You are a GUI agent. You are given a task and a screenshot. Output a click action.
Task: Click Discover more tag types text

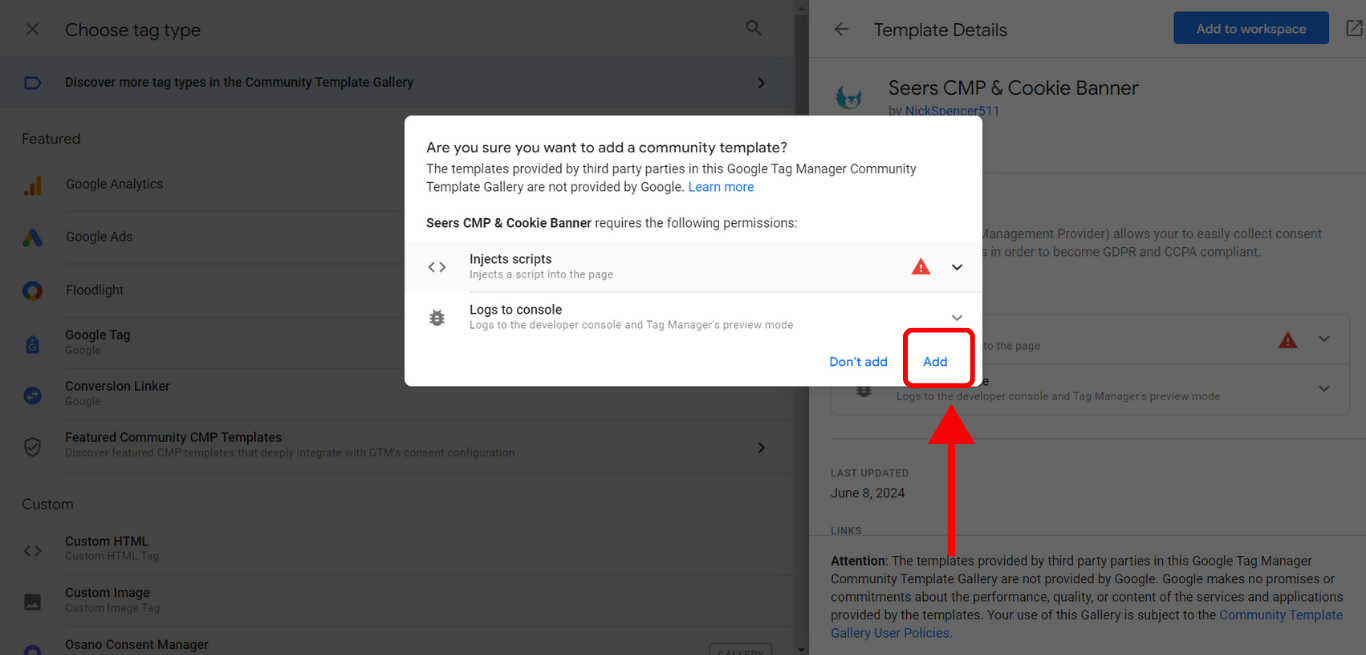click(x=239, y=82)
